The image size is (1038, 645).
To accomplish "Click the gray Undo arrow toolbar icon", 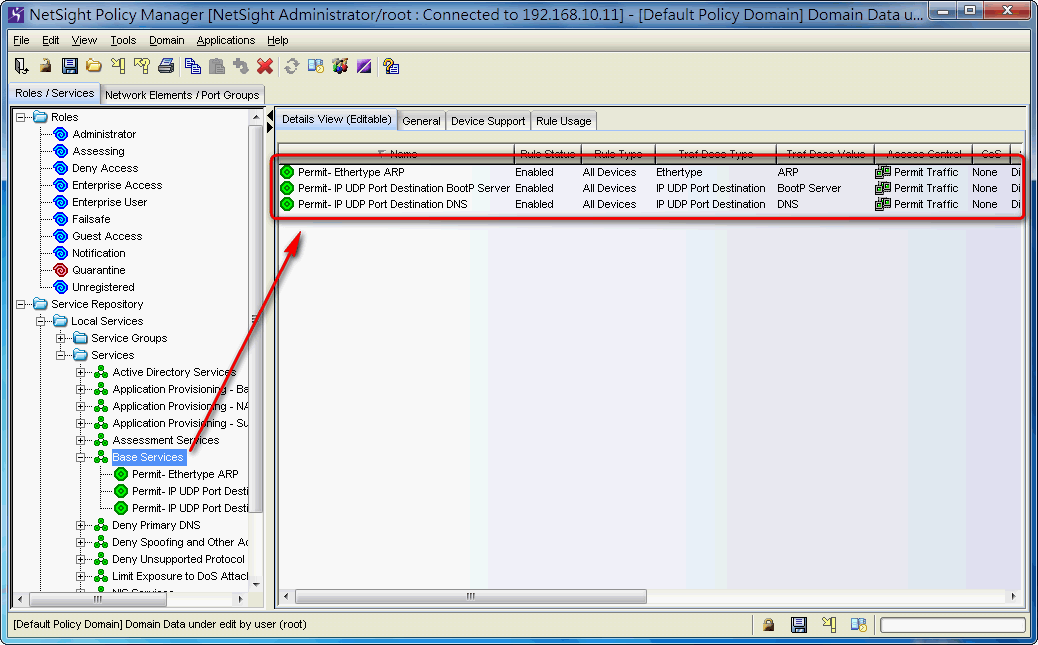I will (240, 66).
